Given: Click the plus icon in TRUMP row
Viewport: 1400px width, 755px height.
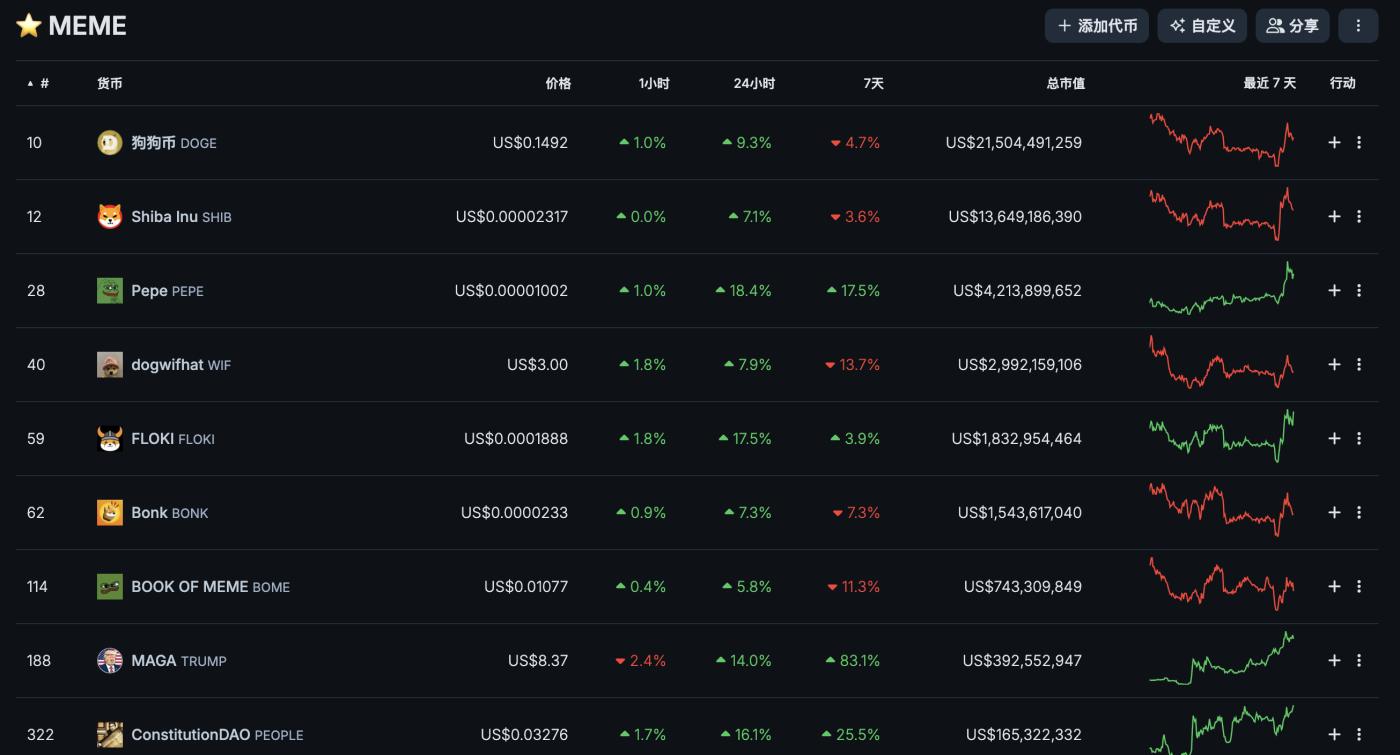Looking at the screenshot, I should 1334,661.
